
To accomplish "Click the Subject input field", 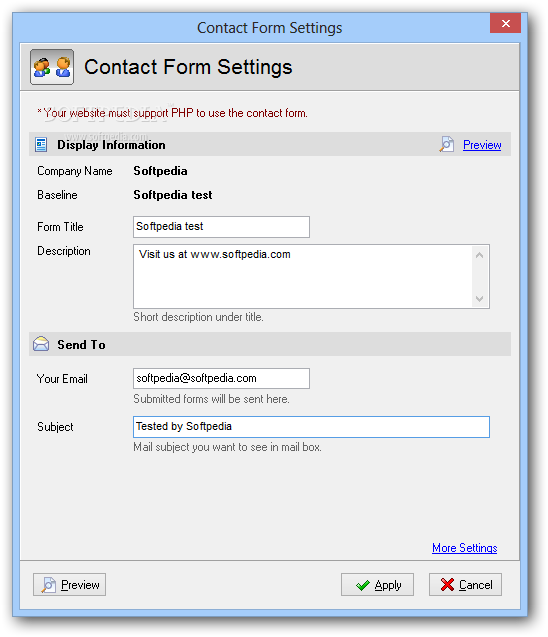I will (311, 427).
